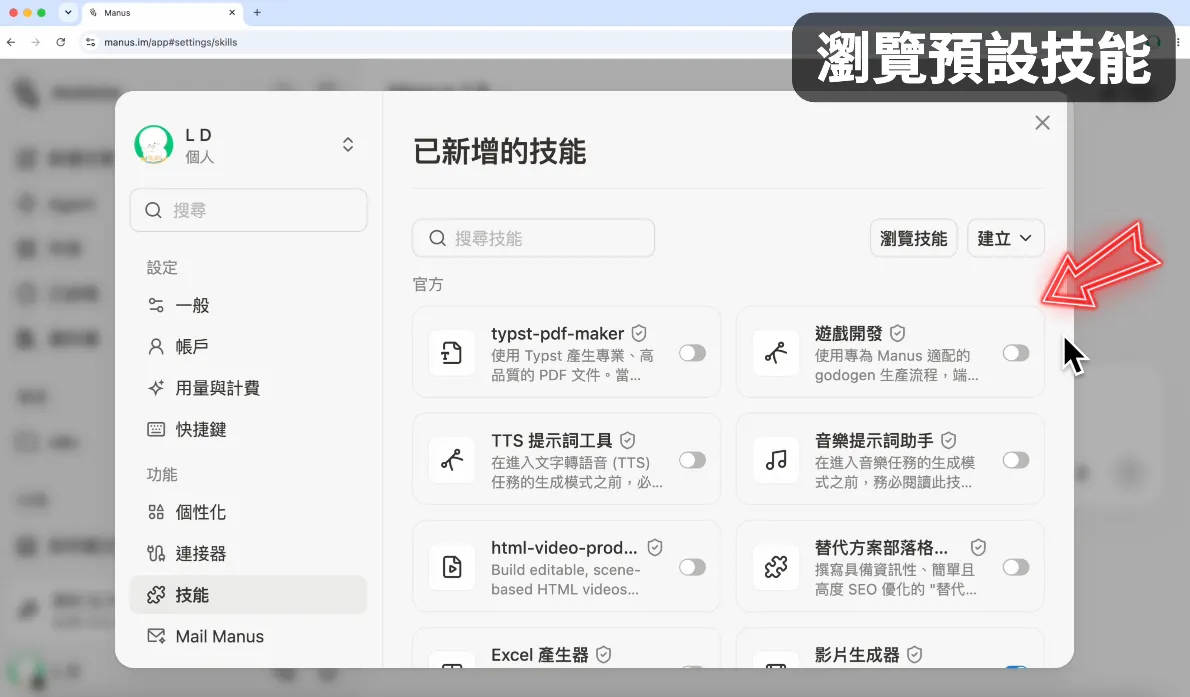
Task: Click the 遊戲開發 skill icon
Action: point(776,353)
